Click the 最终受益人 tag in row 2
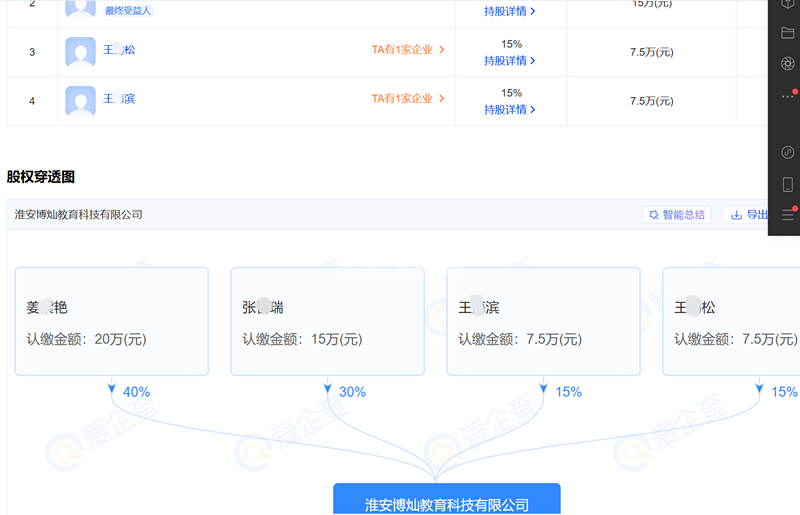The image size is (800, 515). (x=128, y=10)
